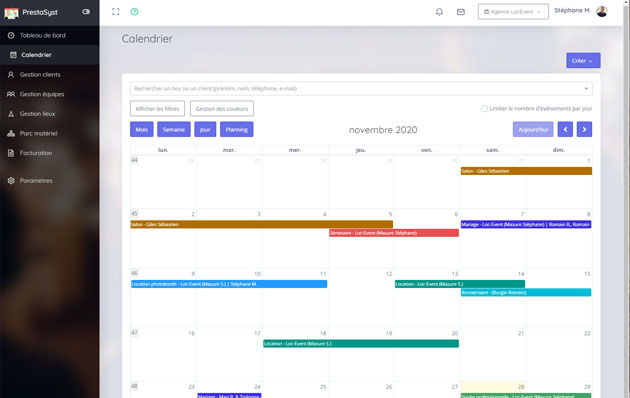Open the mail envelope icon
Viewport: 630px width, 398px height.
click(461, 12)
